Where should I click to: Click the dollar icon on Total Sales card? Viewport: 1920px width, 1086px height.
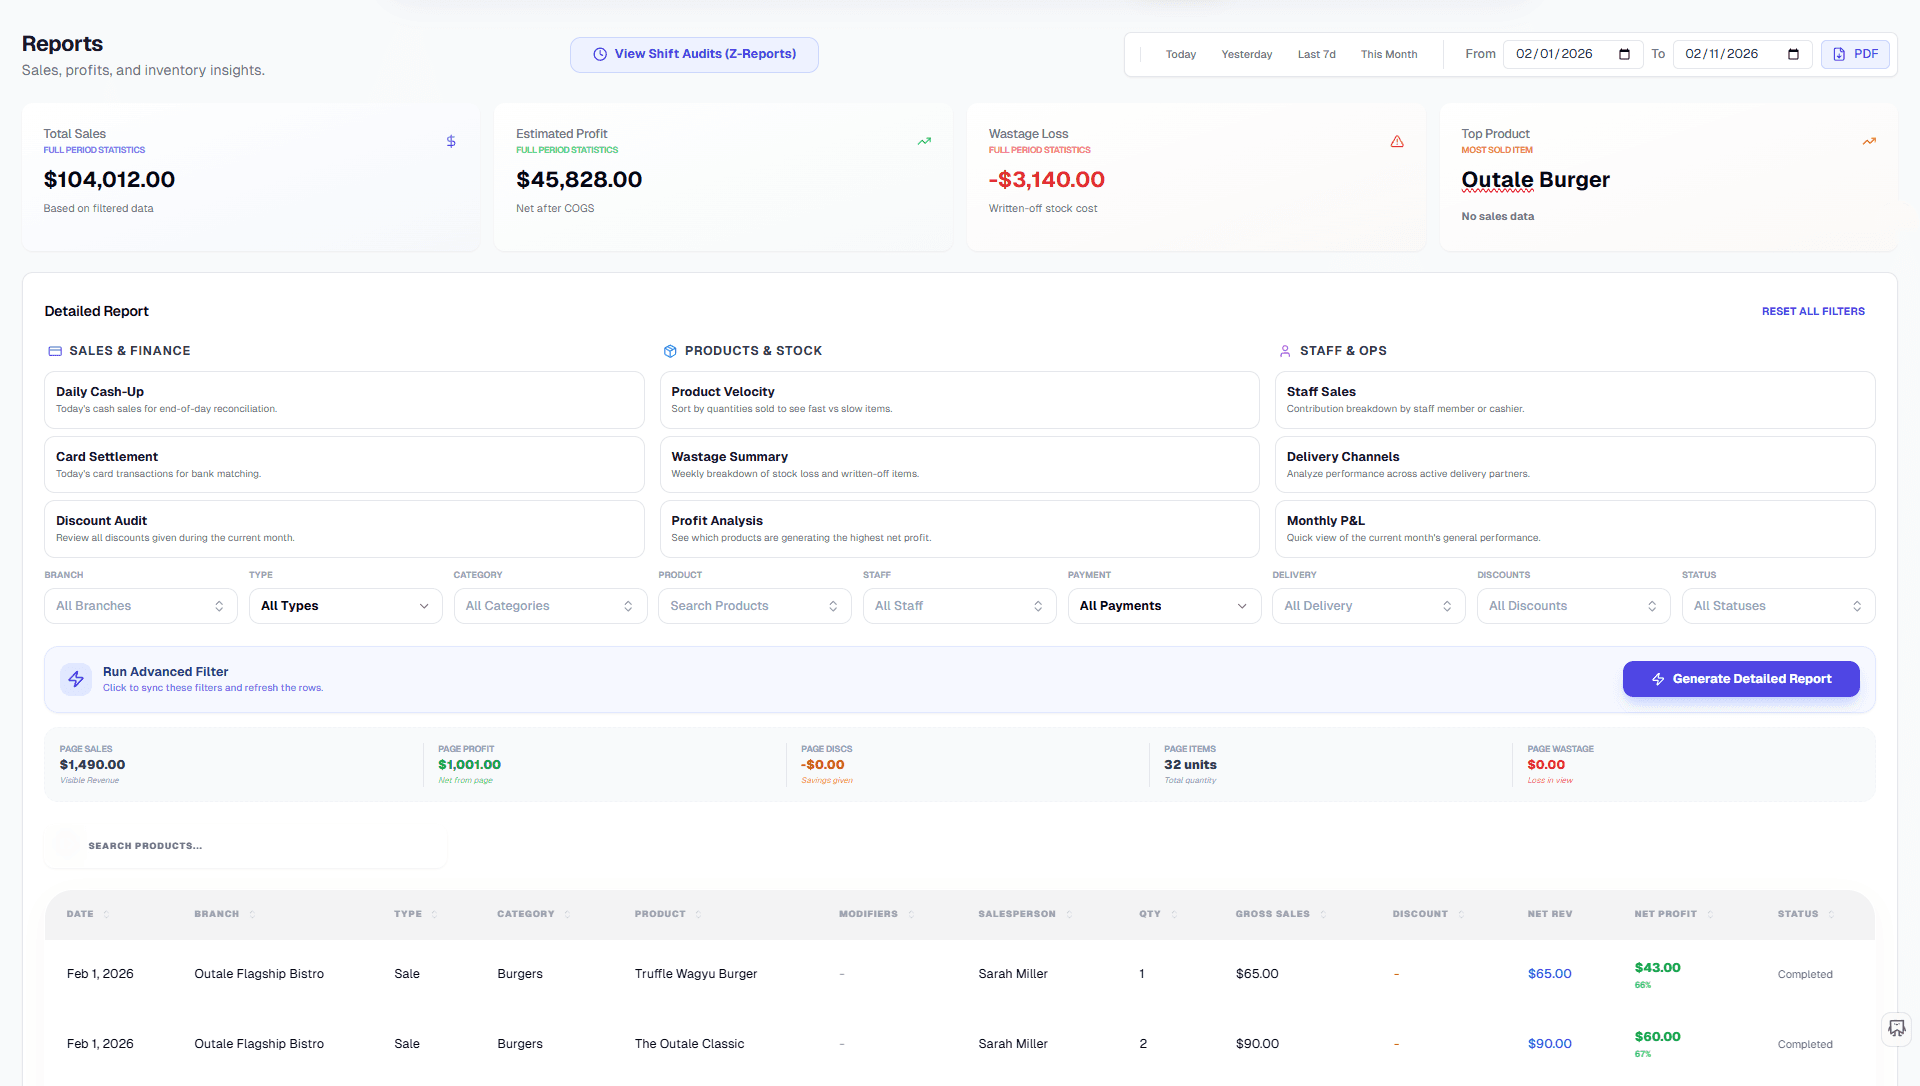[x=451, y=141]
